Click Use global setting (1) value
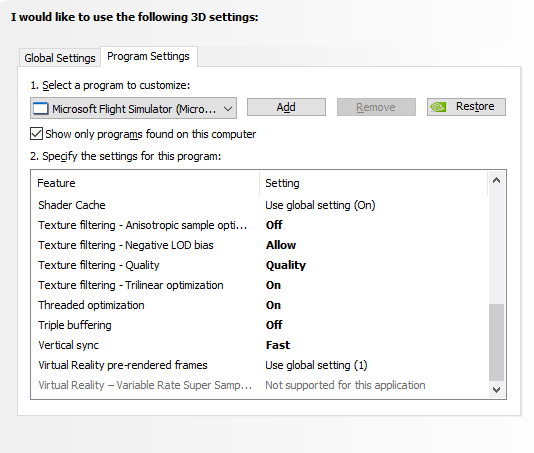This screenshot has width=534, height=453. (x=316, y=365)
